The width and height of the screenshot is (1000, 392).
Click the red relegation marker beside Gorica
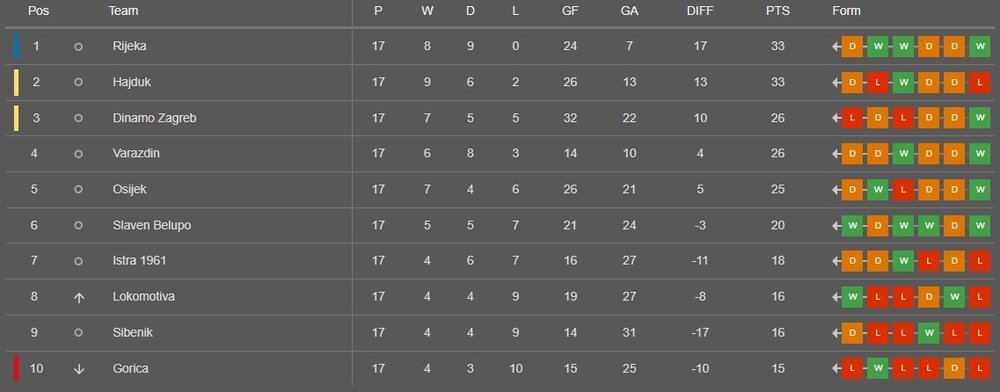(x=17, y=369)
